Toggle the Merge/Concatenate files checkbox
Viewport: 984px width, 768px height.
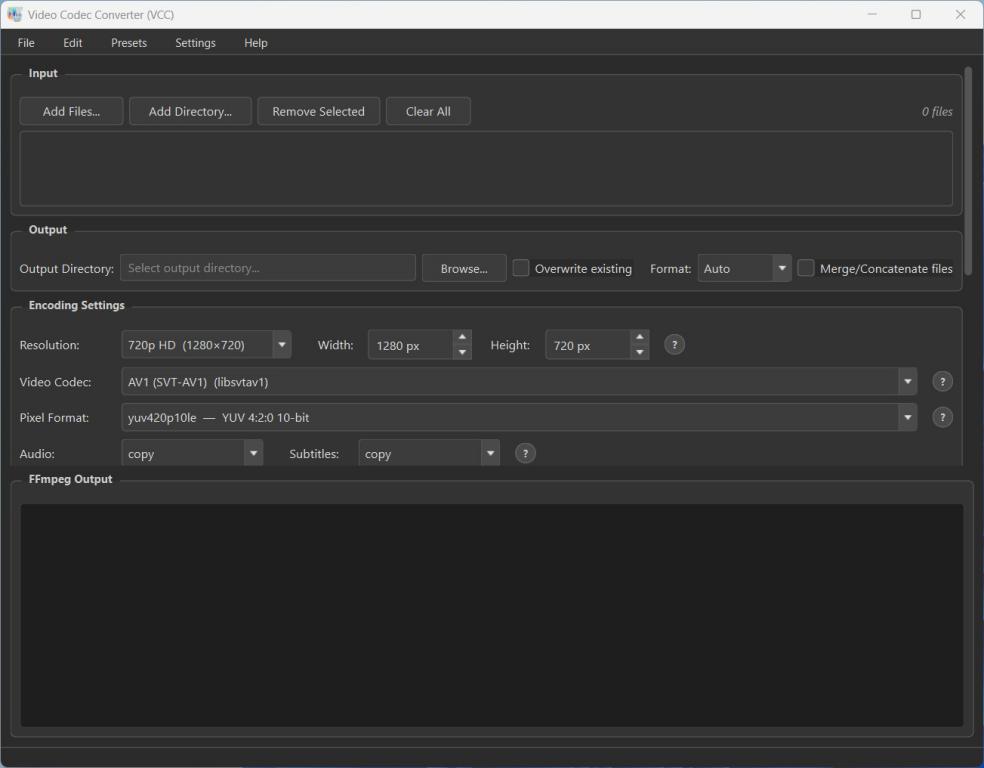tap(806, 268)
